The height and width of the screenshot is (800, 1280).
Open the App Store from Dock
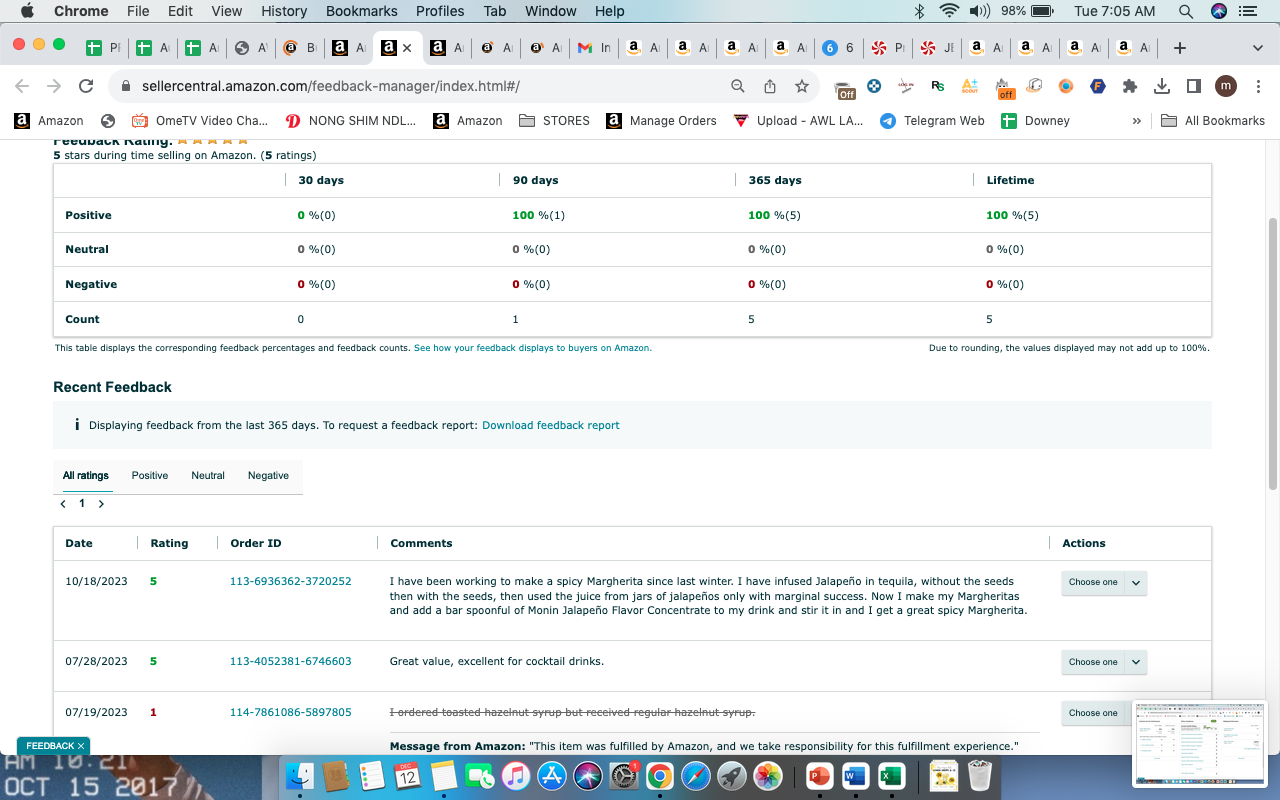pyautogui.click(x=551, y=776)
